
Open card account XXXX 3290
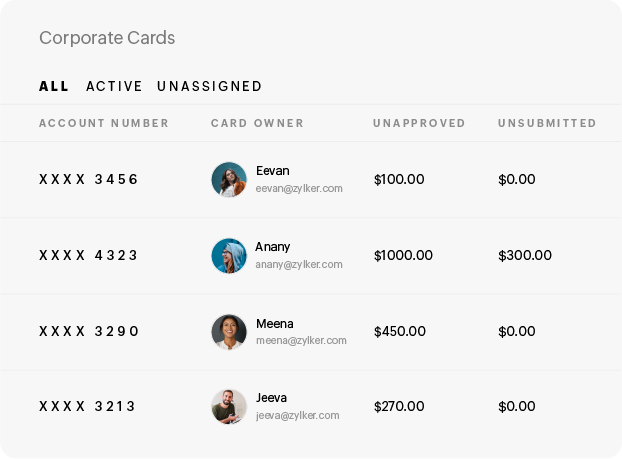pyautogui.click(x=88, y=331)
